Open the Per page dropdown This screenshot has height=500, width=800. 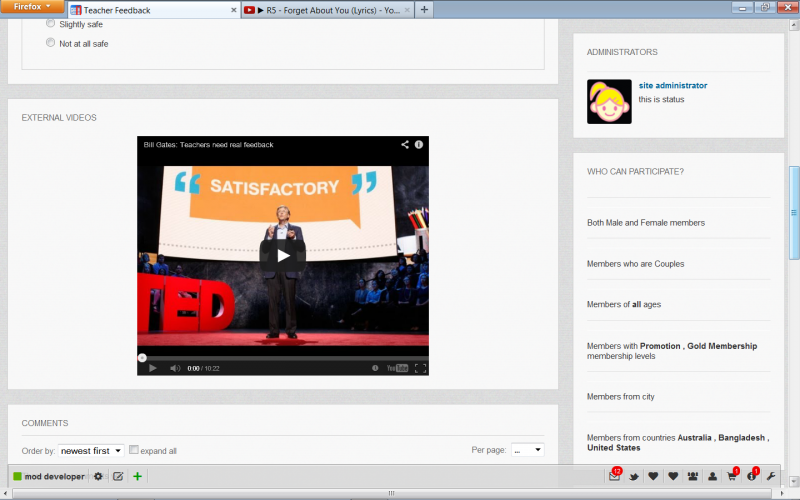click(x=528, y=449)
